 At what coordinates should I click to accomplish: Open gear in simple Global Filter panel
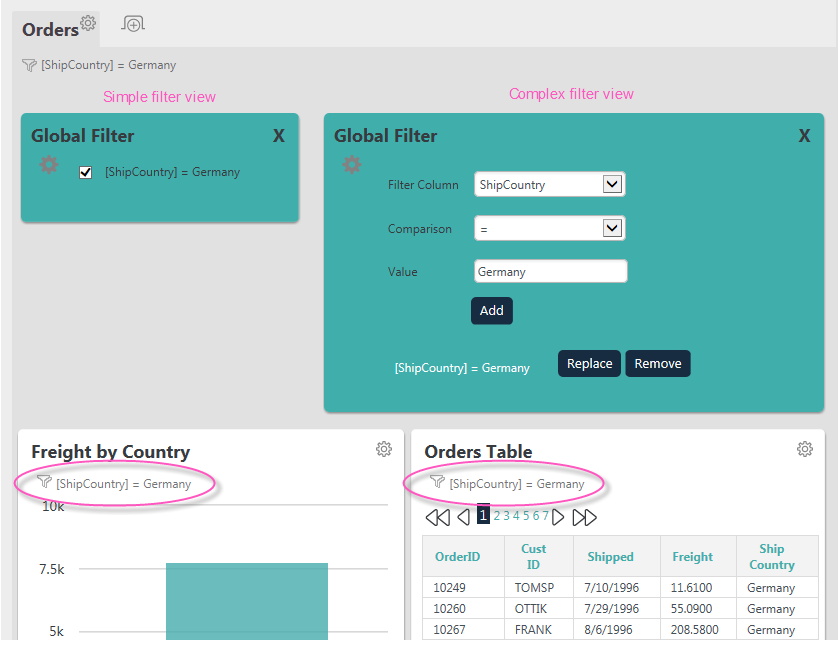point(49,165)
